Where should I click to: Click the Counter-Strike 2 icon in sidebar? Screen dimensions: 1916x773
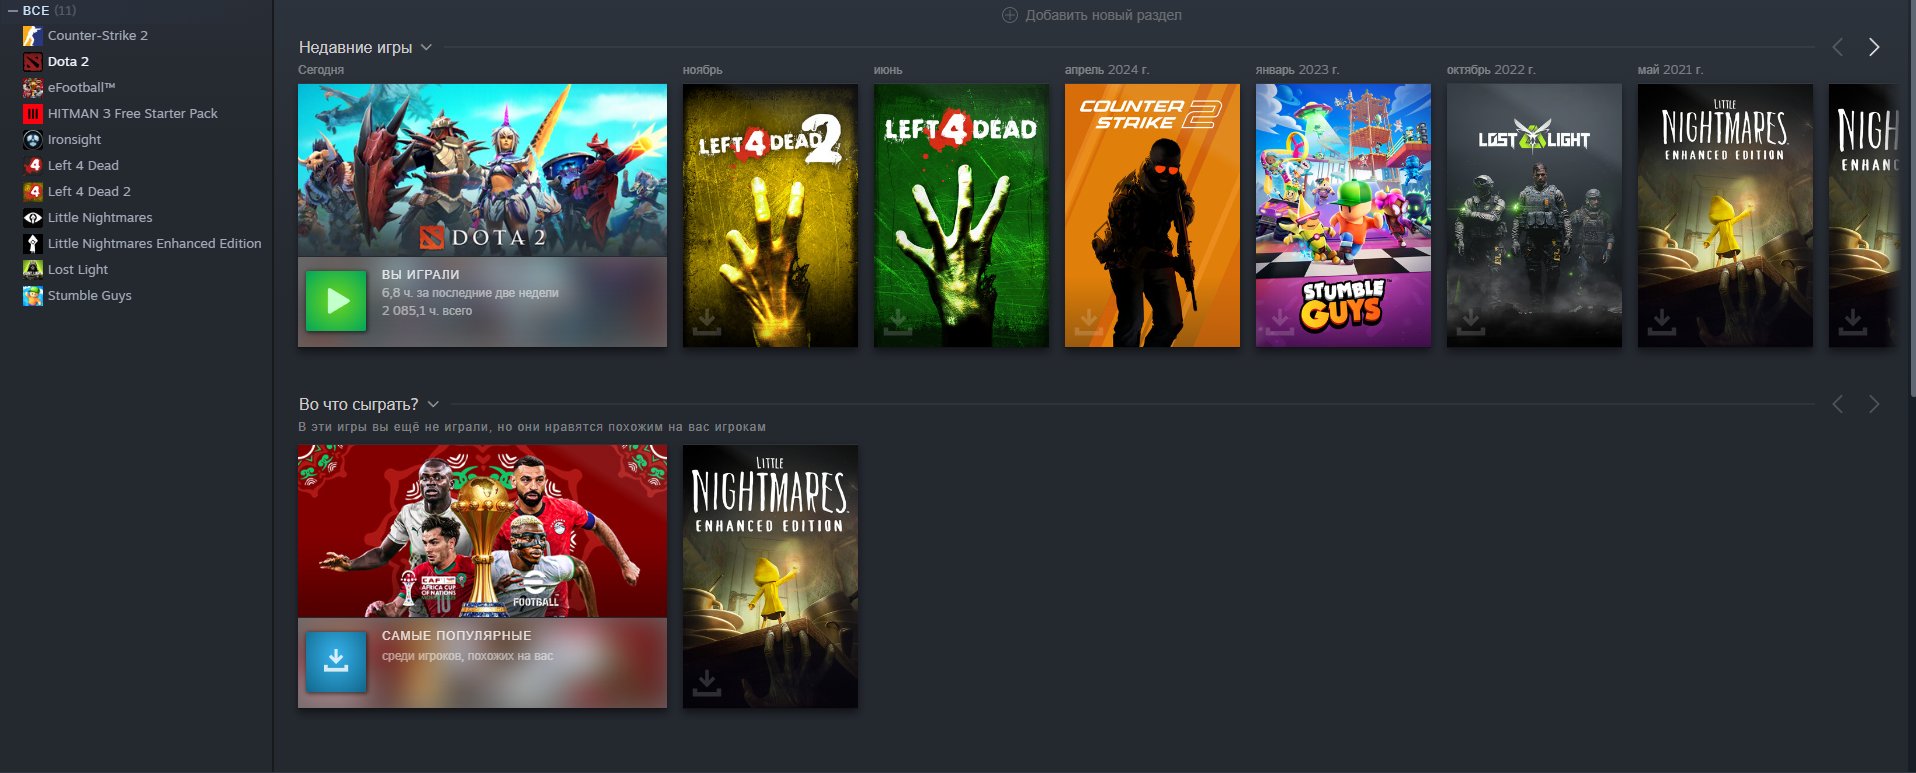(x=33, y=36)
